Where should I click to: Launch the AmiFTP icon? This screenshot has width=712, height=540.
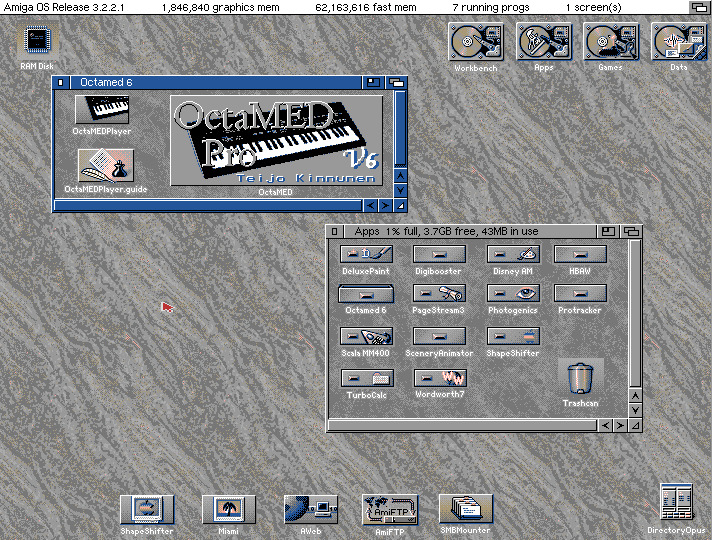pos(390,510)
